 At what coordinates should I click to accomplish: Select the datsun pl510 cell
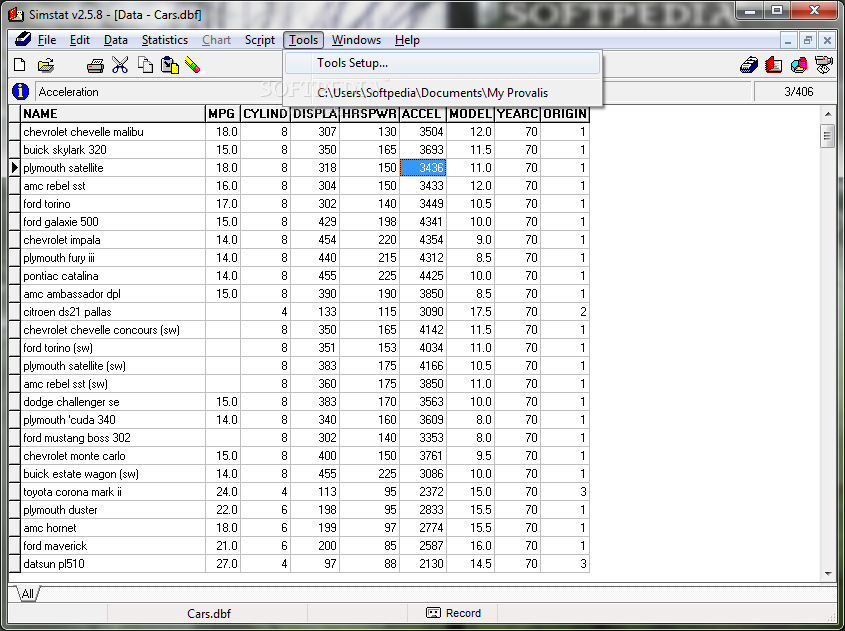(x=113, y=564)
